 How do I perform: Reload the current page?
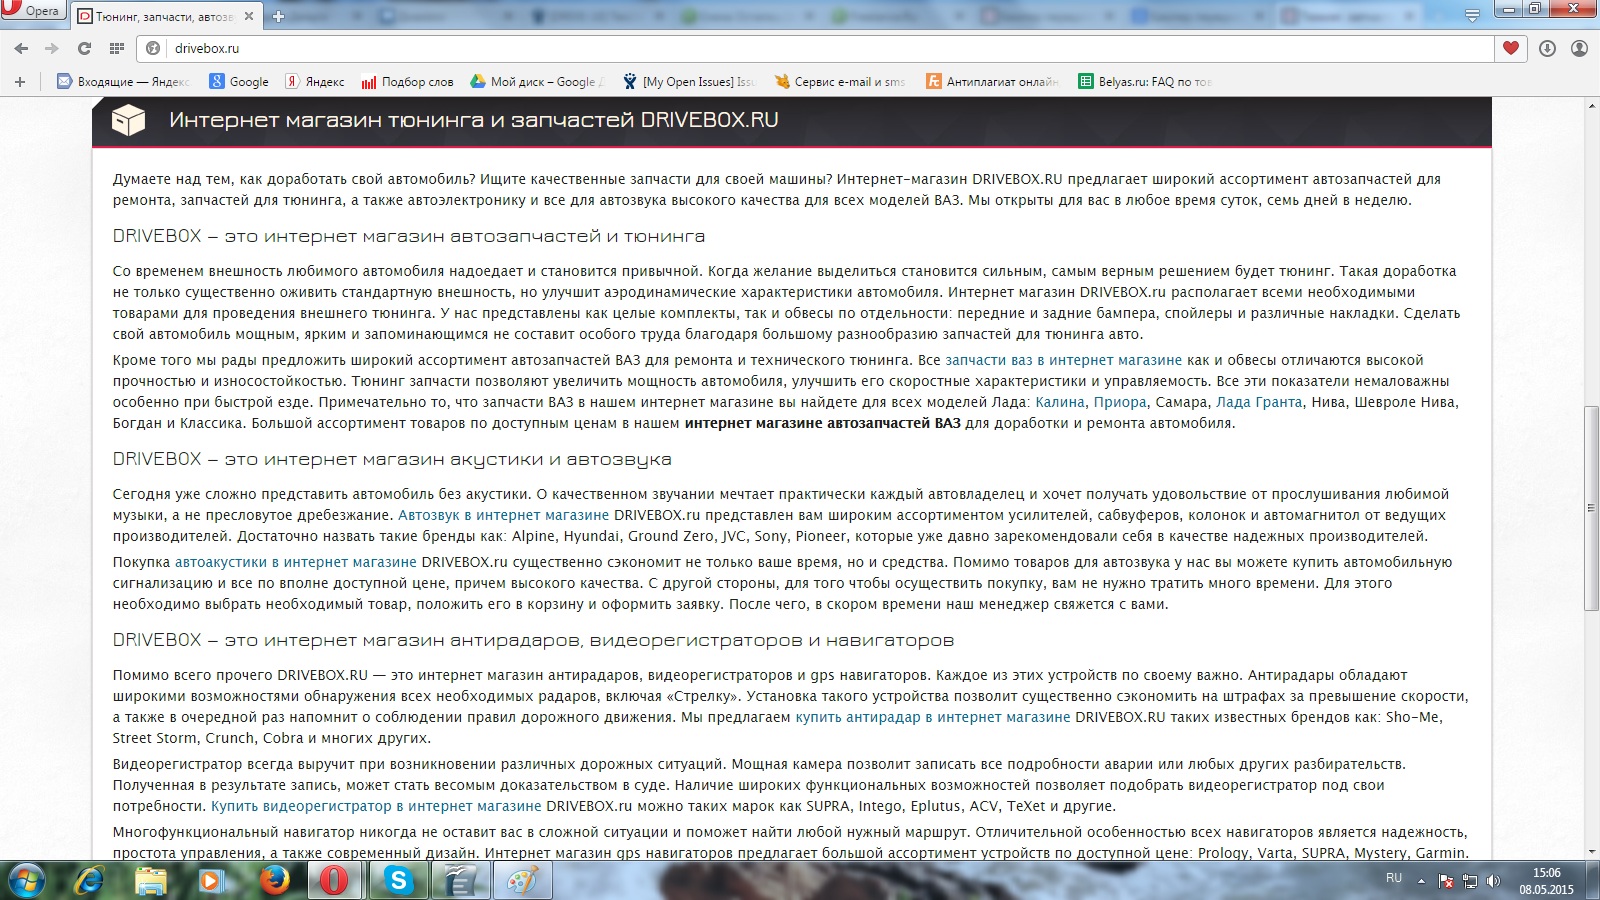click(x=84, y=48)
